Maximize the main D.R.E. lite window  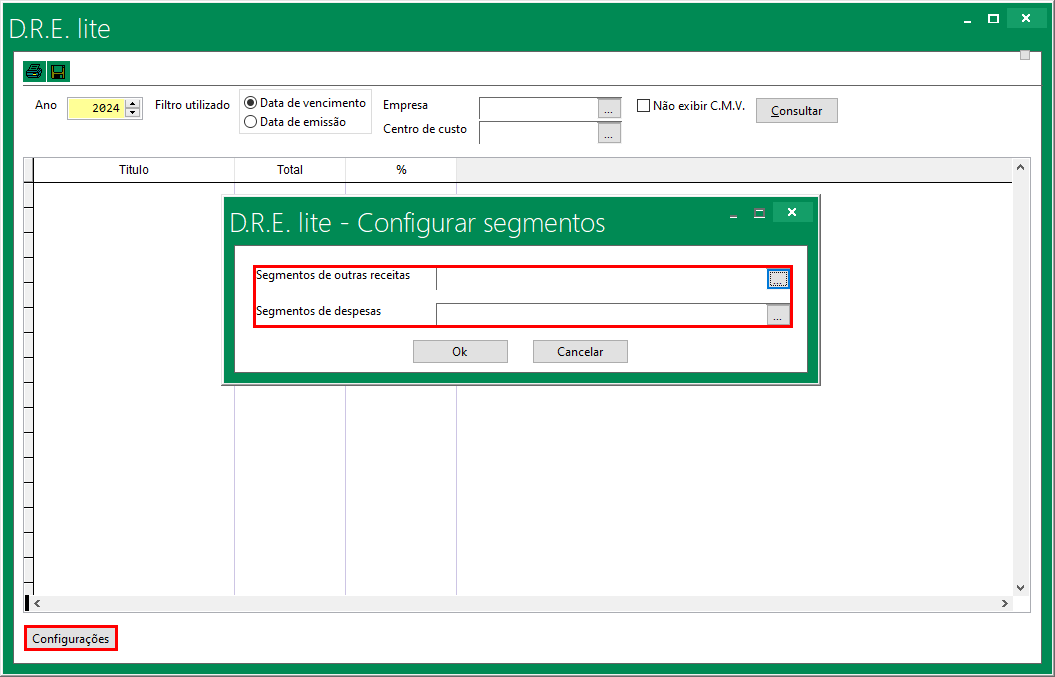tap(993, 18)
